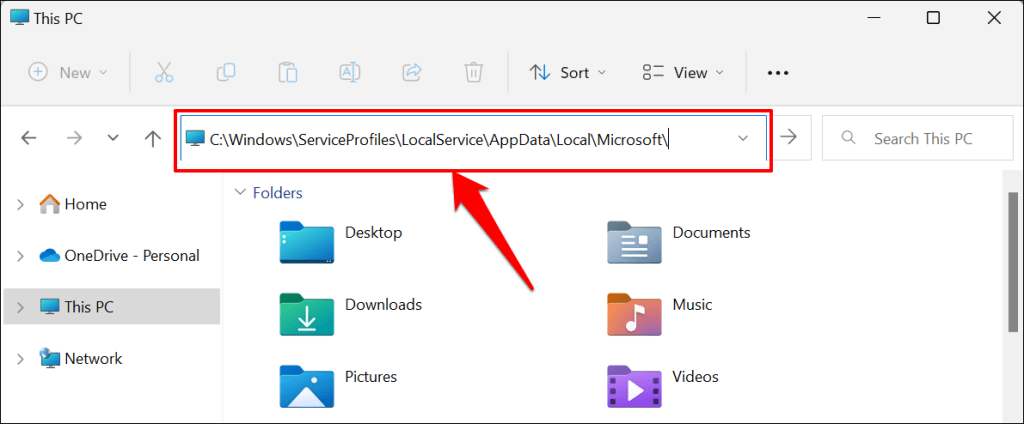Open the View layout dropdown
Screen dimensions: 1024x424
point(684,72)
